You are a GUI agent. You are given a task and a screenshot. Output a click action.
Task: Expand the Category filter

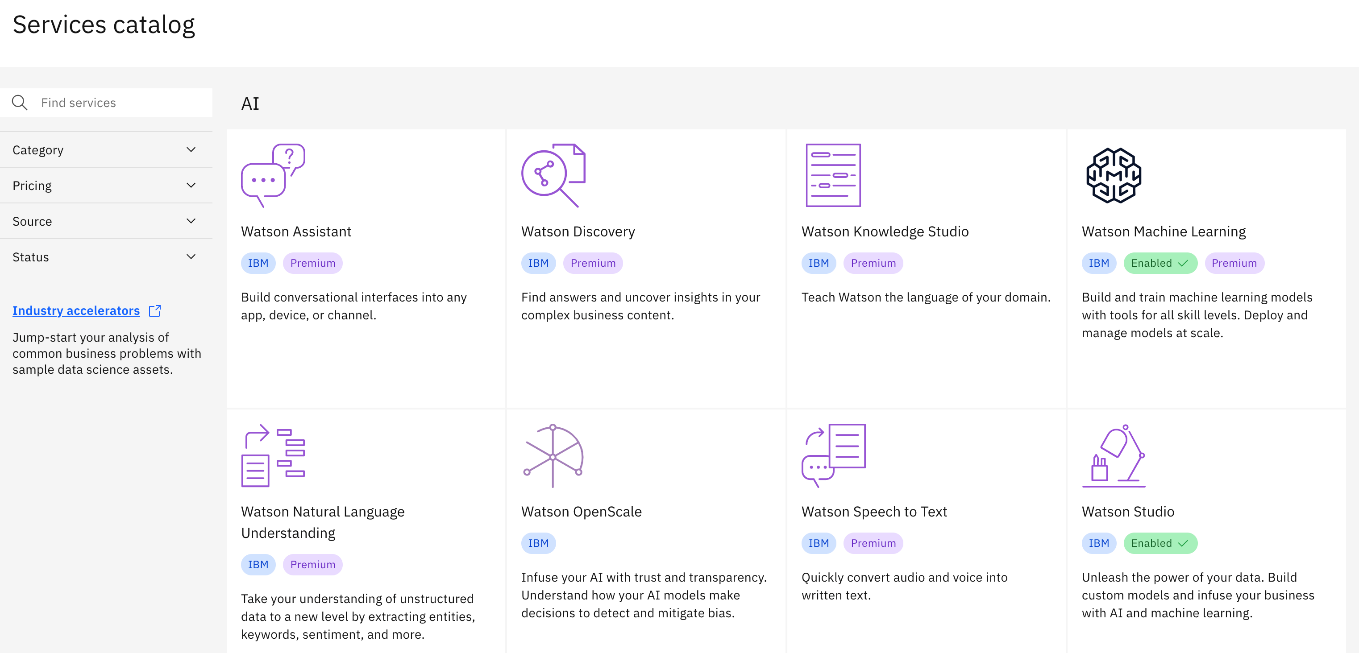coord(106,150)
